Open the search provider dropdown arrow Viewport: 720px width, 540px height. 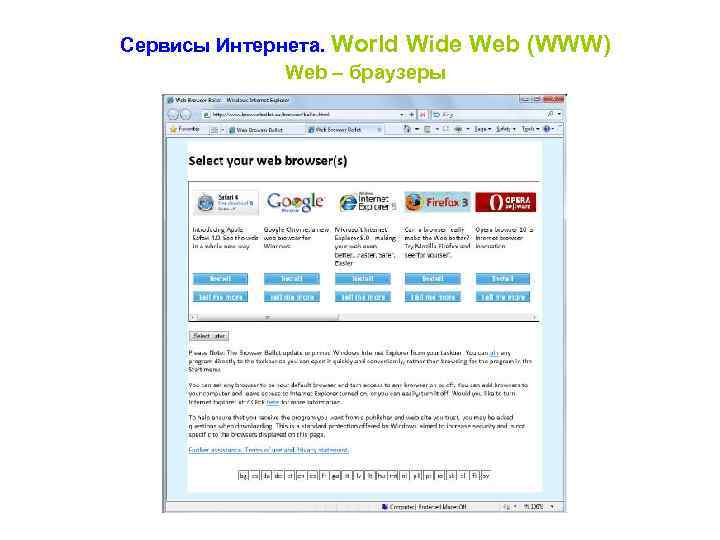click(x=559, y=114)
